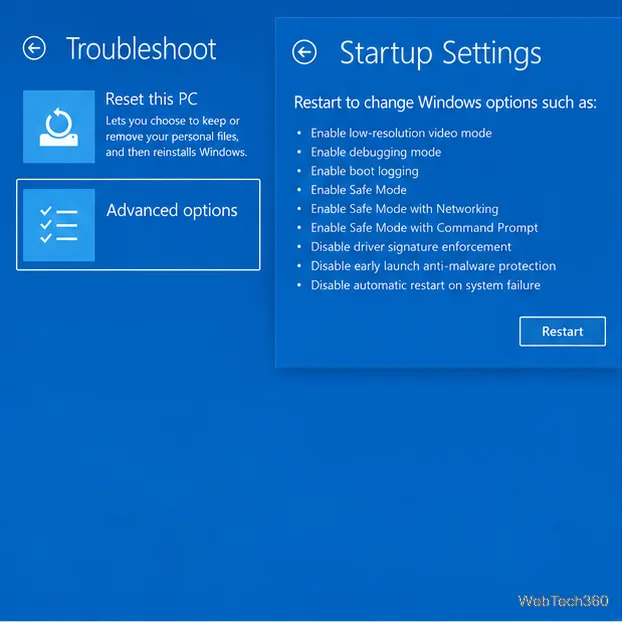The height and width of the screenshot is (622, 622).
Task: Click the Startup Settings back arrow
Action: [x=304, y=52]
